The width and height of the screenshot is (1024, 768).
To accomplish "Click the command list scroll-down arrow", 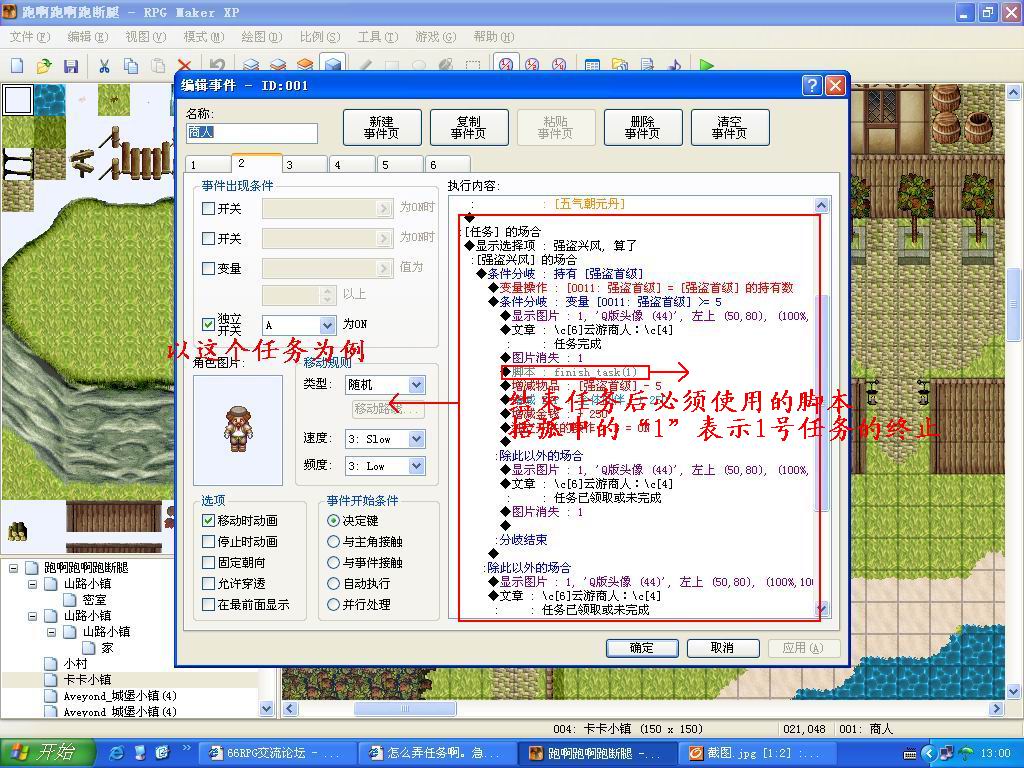I will tap(822, 609).
